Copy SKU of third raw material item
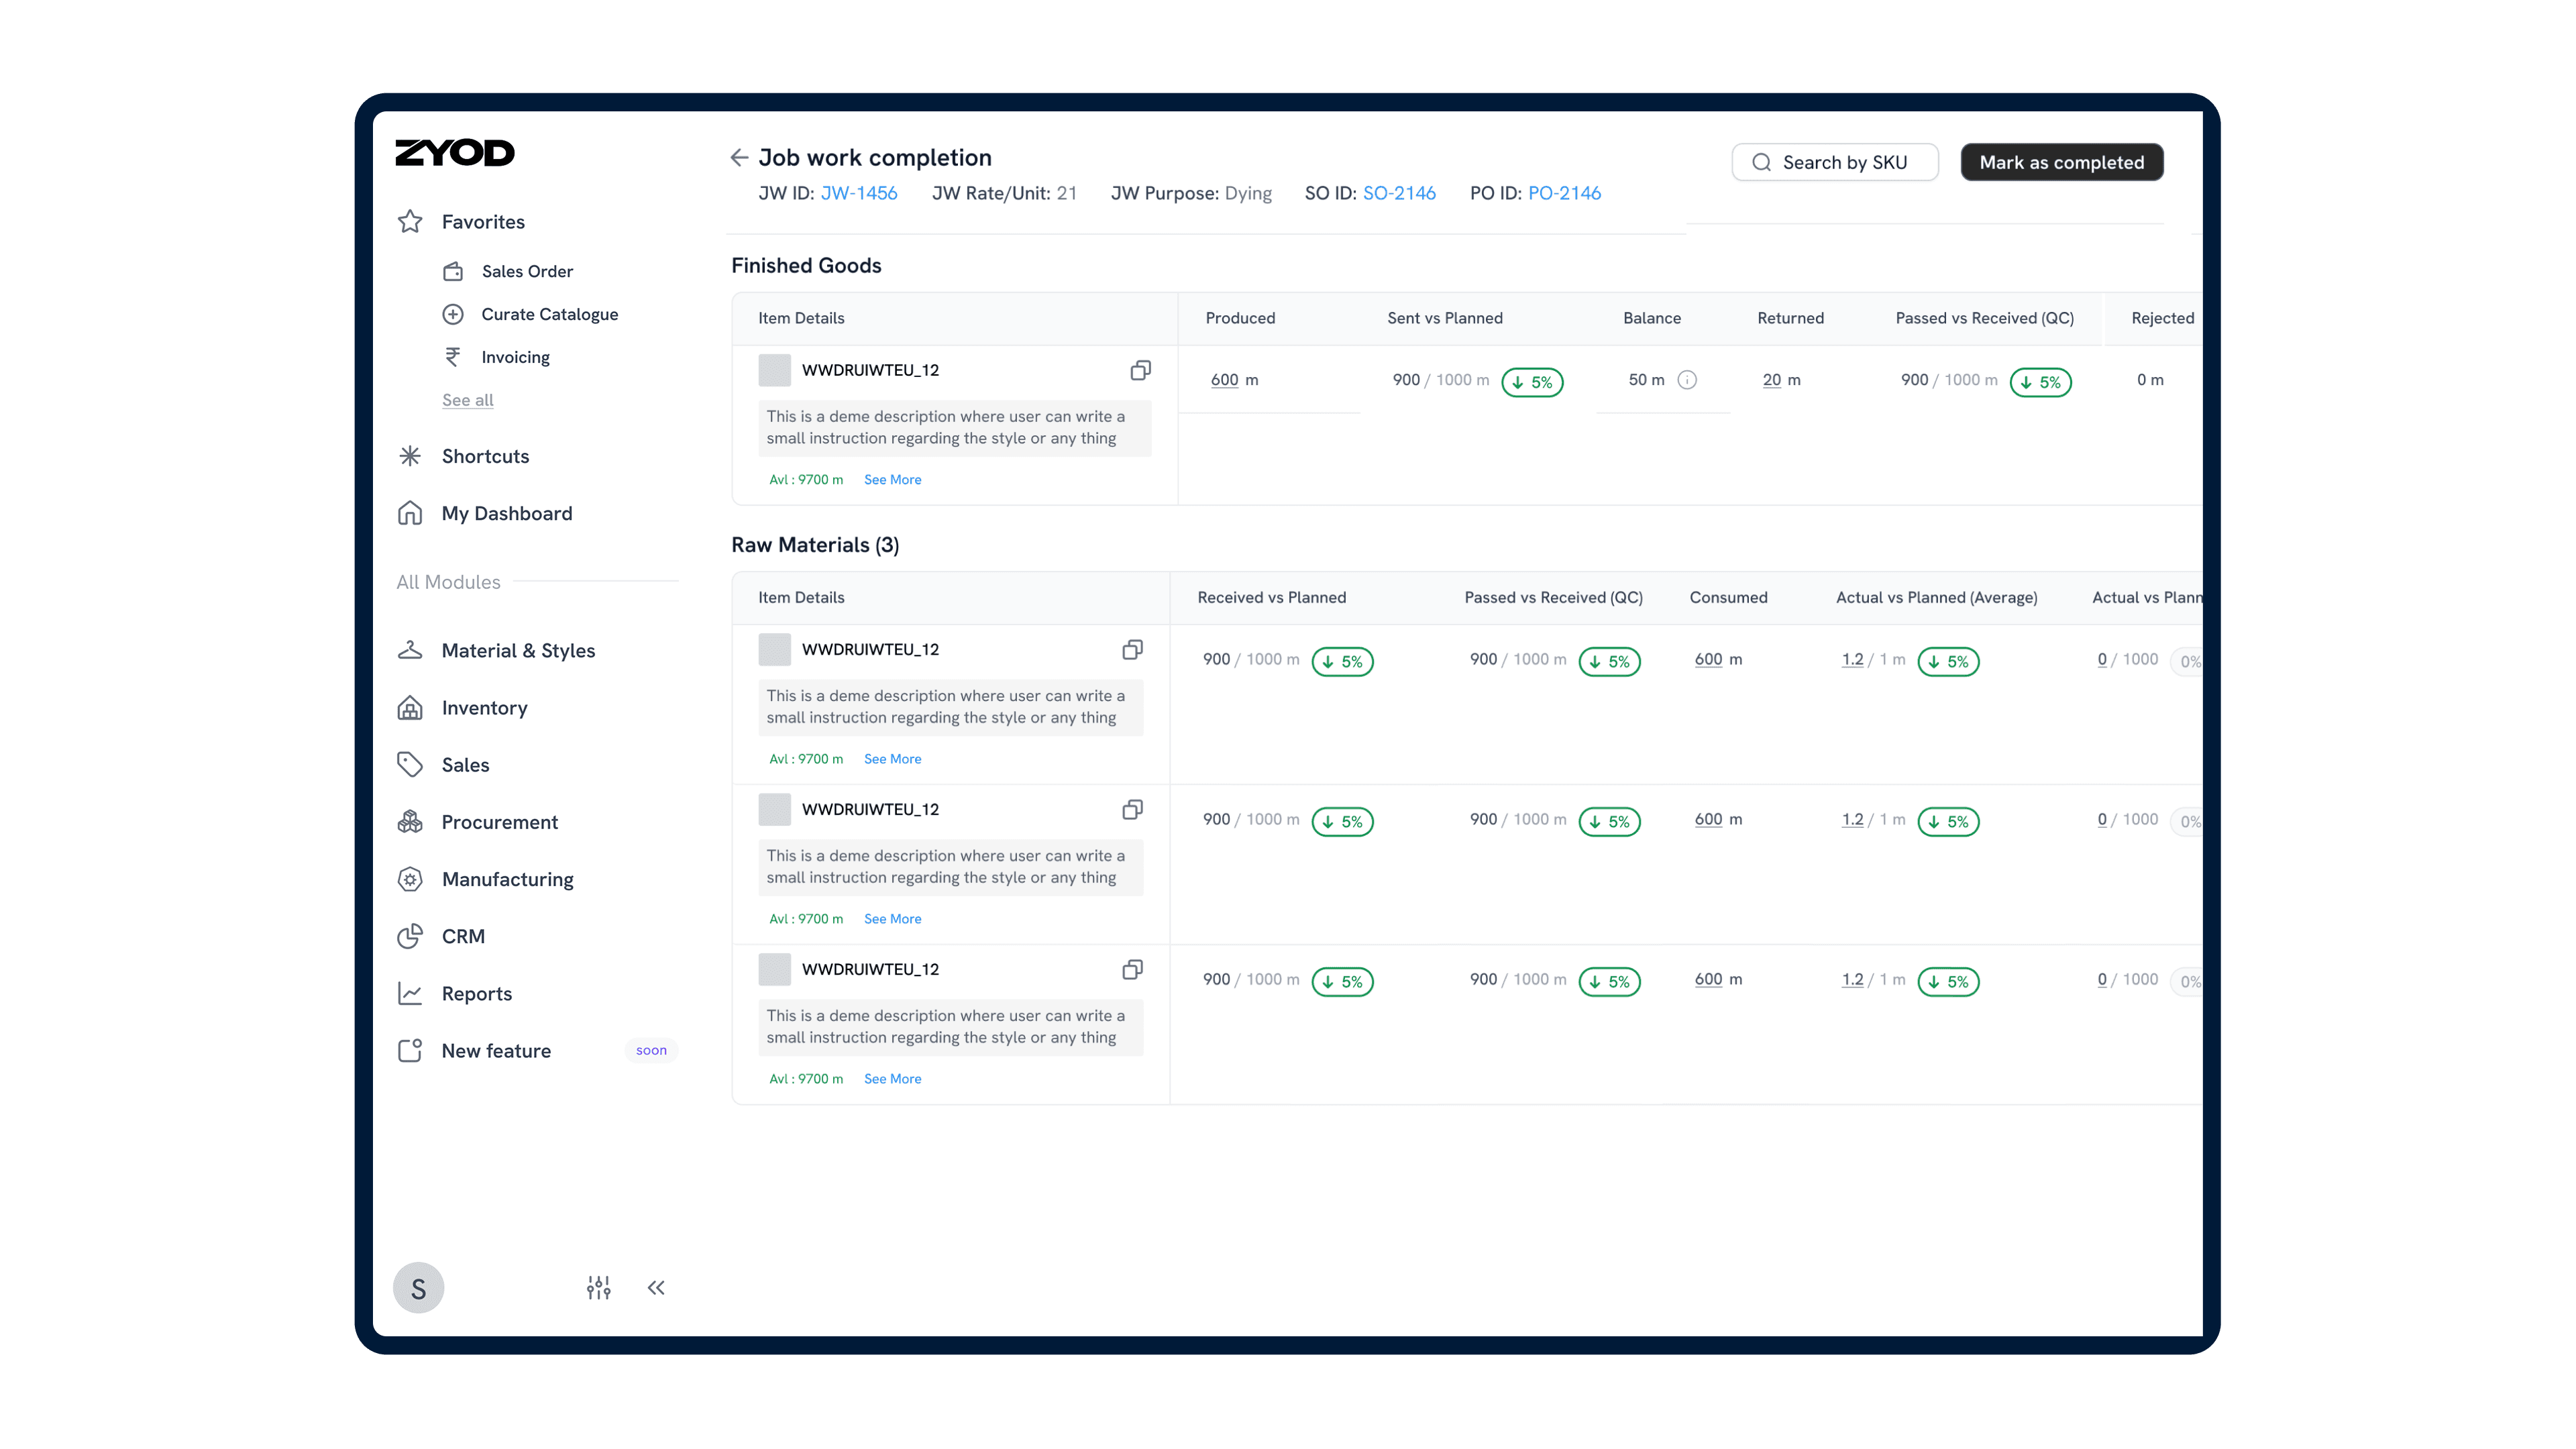The image size is (2576, 1449). (1132, 970)
